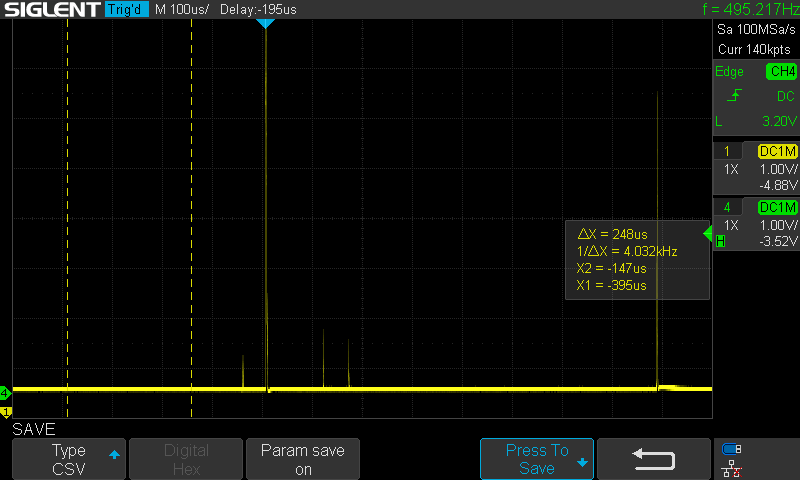Click the blue trigger position marker
800x480 pixels.
tap(265, 23)
